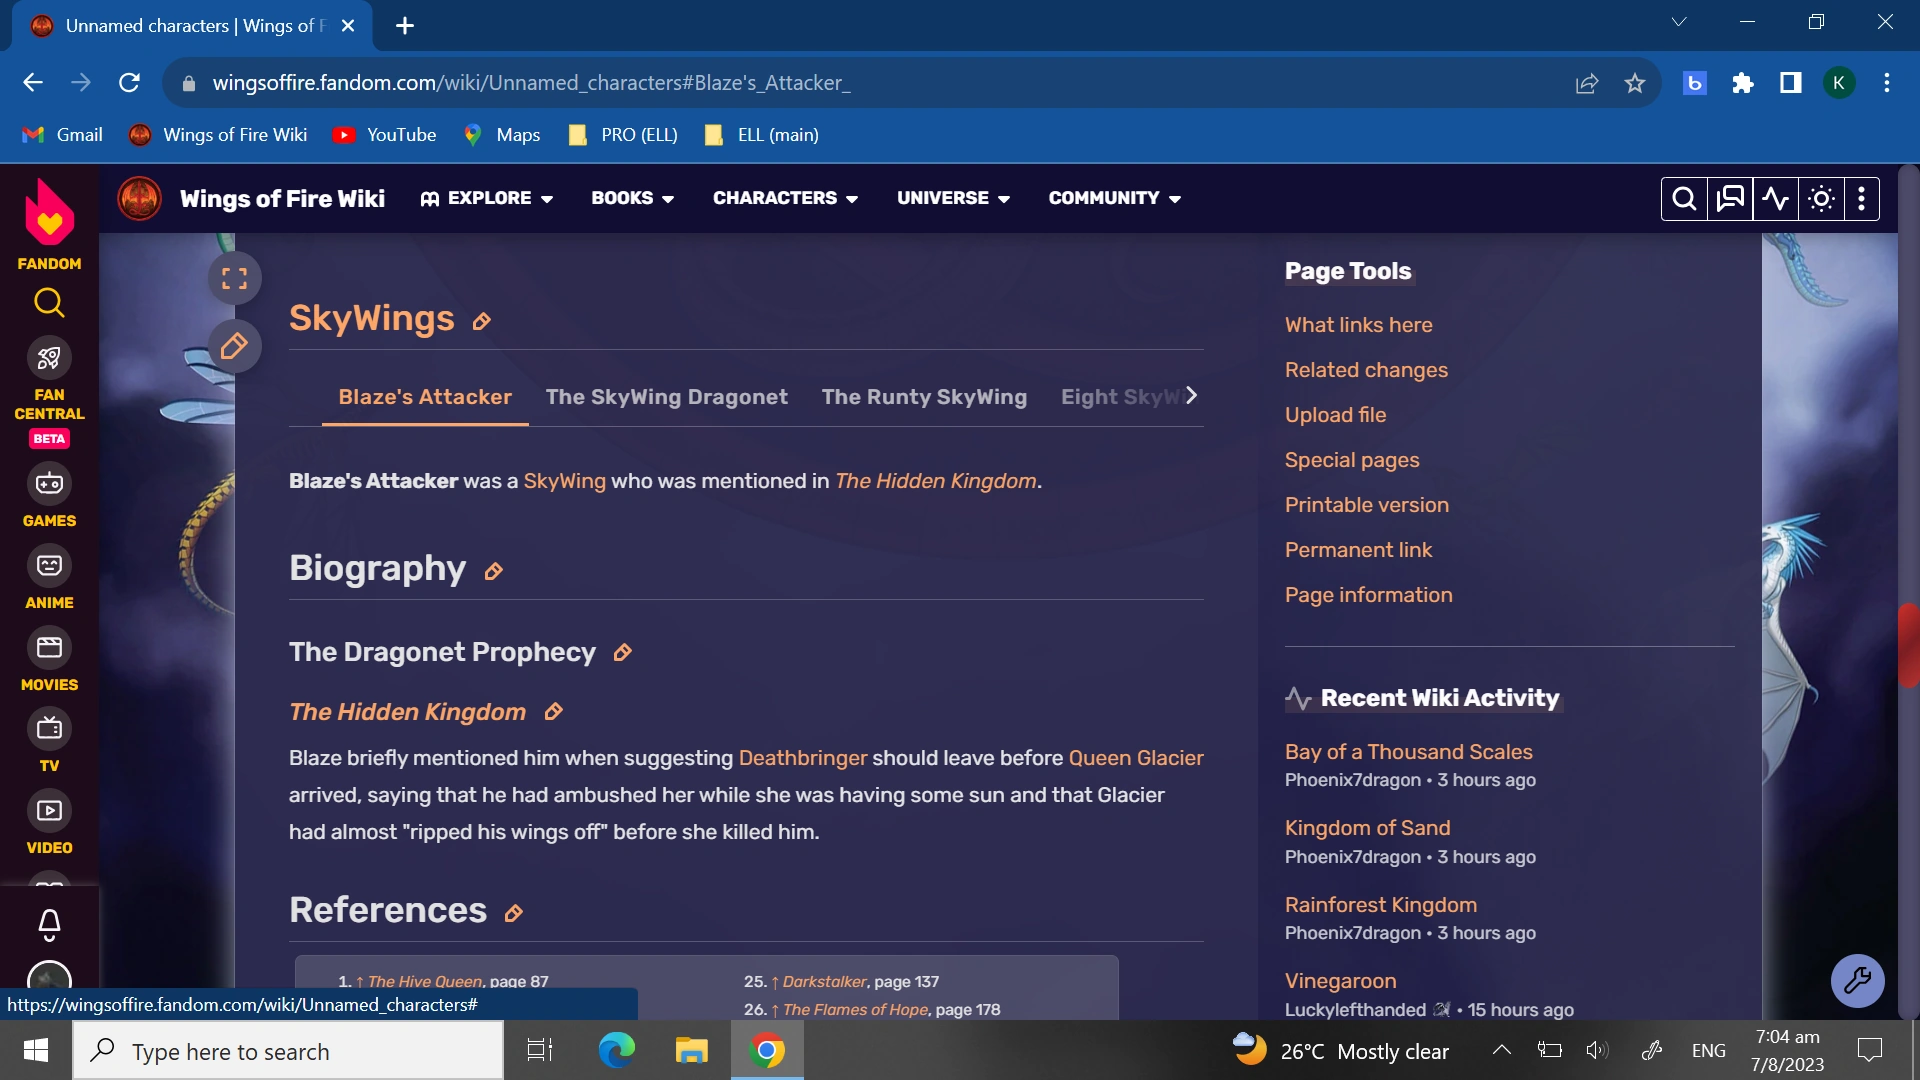Select The Runty SkyWing tab
Image resolution: width=1920 pixels, height=1080 pixels.
point(923,397)
